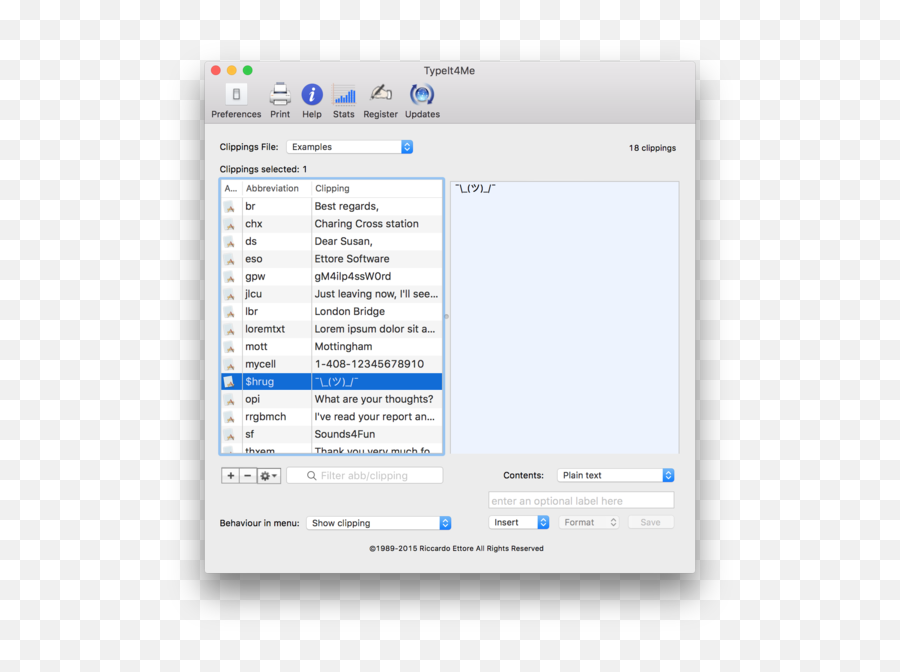Screen dimensions: 900x672
Task: Open the Format popup menu
Action: point(588,522)
